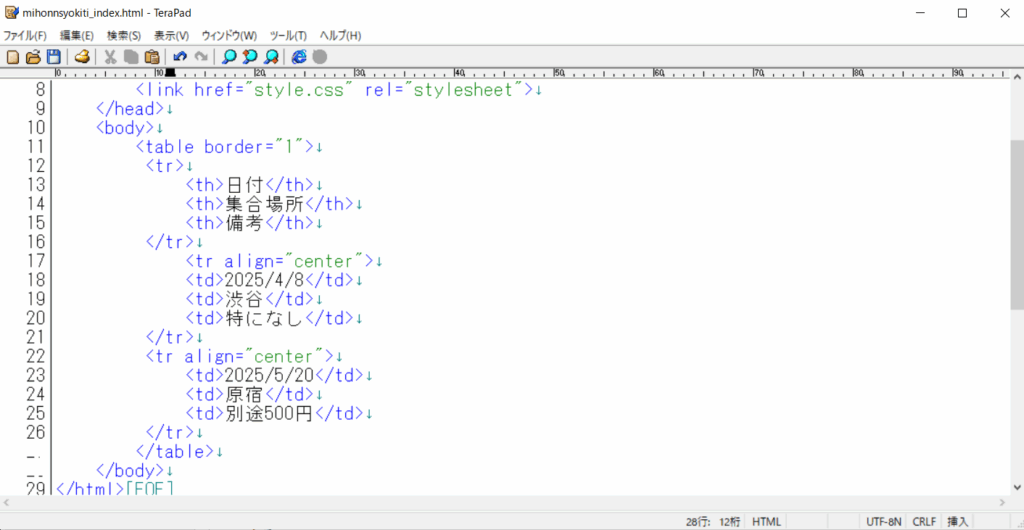This screenshot has width=1024, height=530.
Task: Open the ツール(T) menu
Action: [288, 35]
